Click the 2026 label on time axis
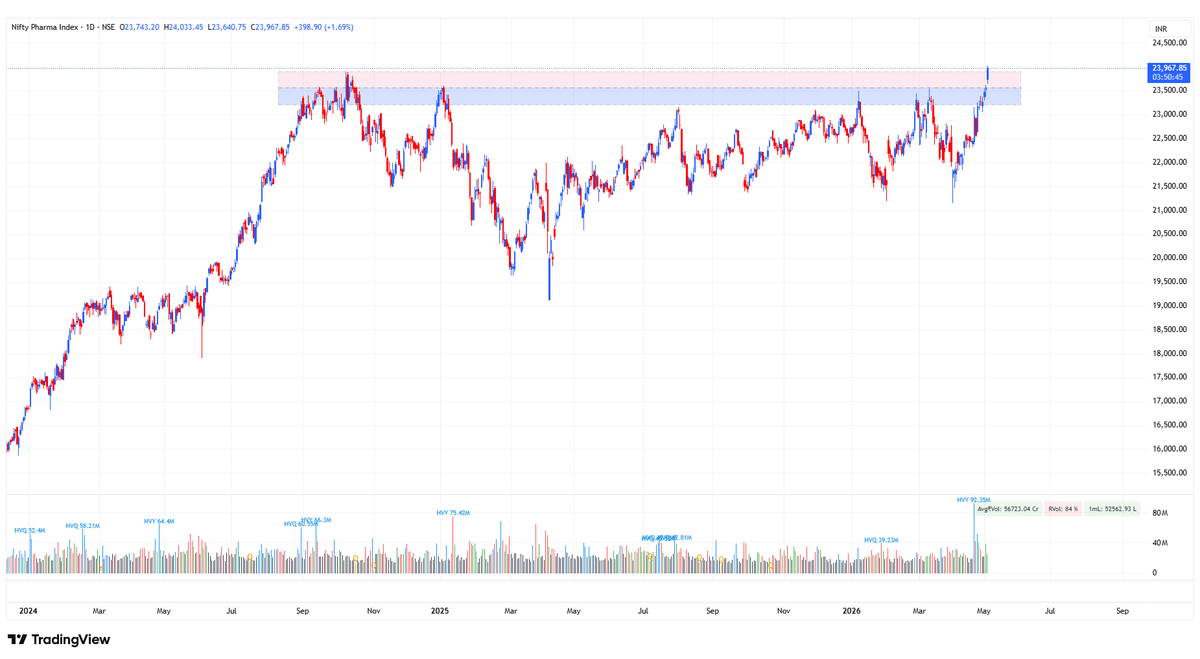Screen dimensions: 1200x659 [x=852, y=610]
